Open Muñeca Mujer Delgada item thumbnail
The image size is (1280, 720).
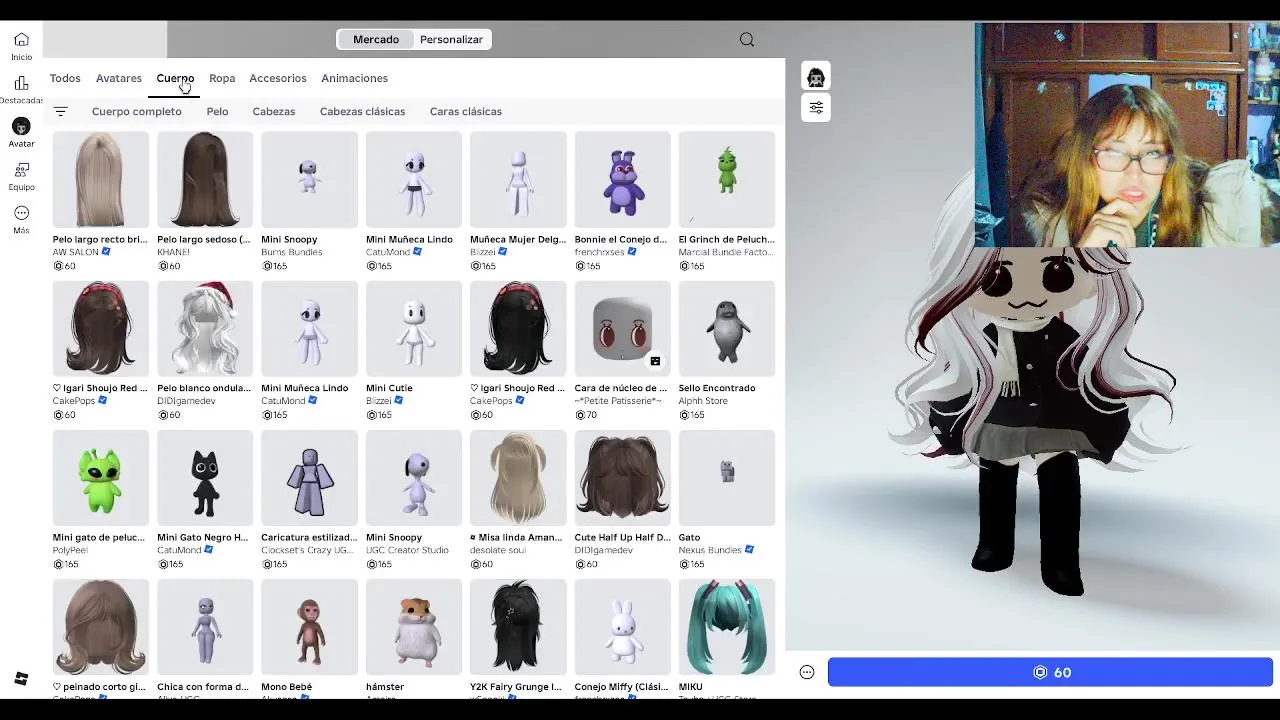pyautogui.click(x=518, y=180)
